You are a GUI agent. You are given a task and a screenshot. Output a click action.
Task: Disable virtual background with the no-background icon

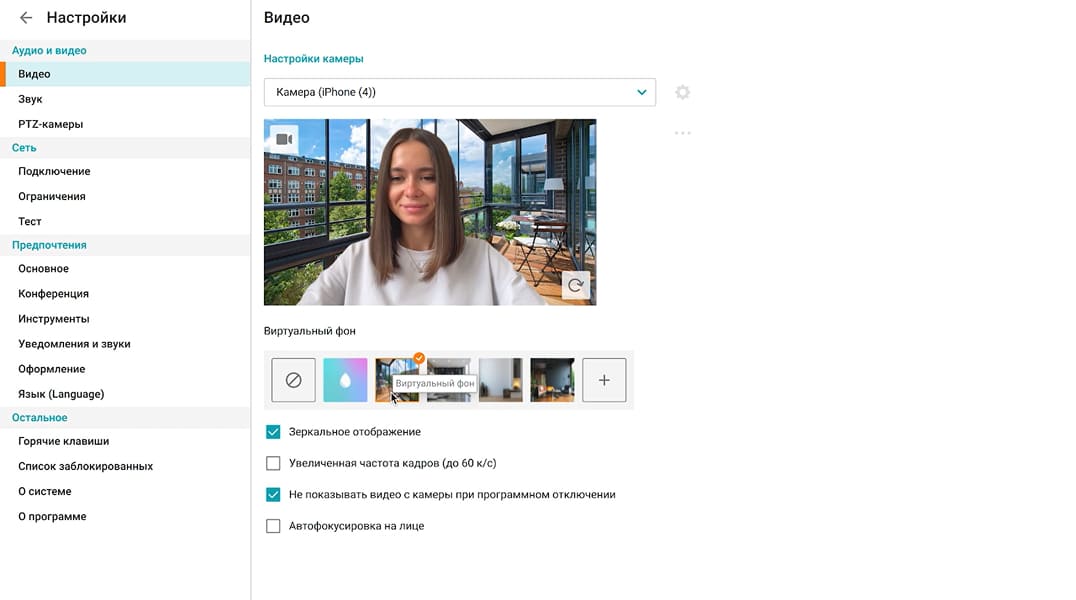click(293, 380)
